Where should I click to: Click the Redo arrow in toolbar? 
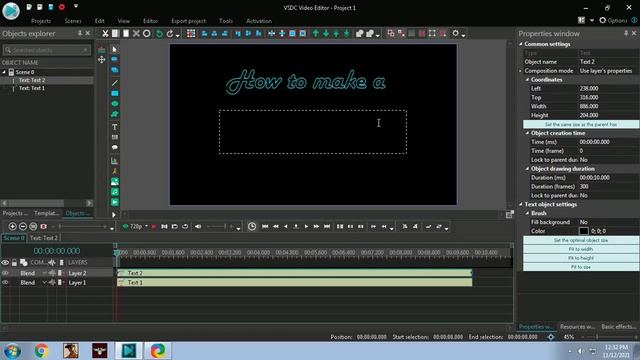[170, 33]
